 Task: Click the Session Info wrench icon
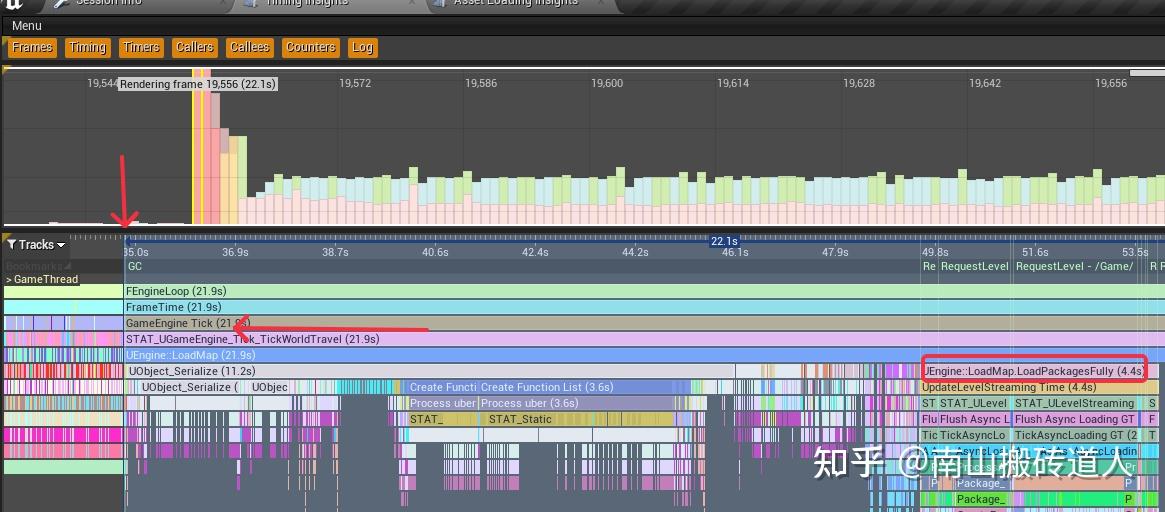pyautogui.click(x=62, y=3)
